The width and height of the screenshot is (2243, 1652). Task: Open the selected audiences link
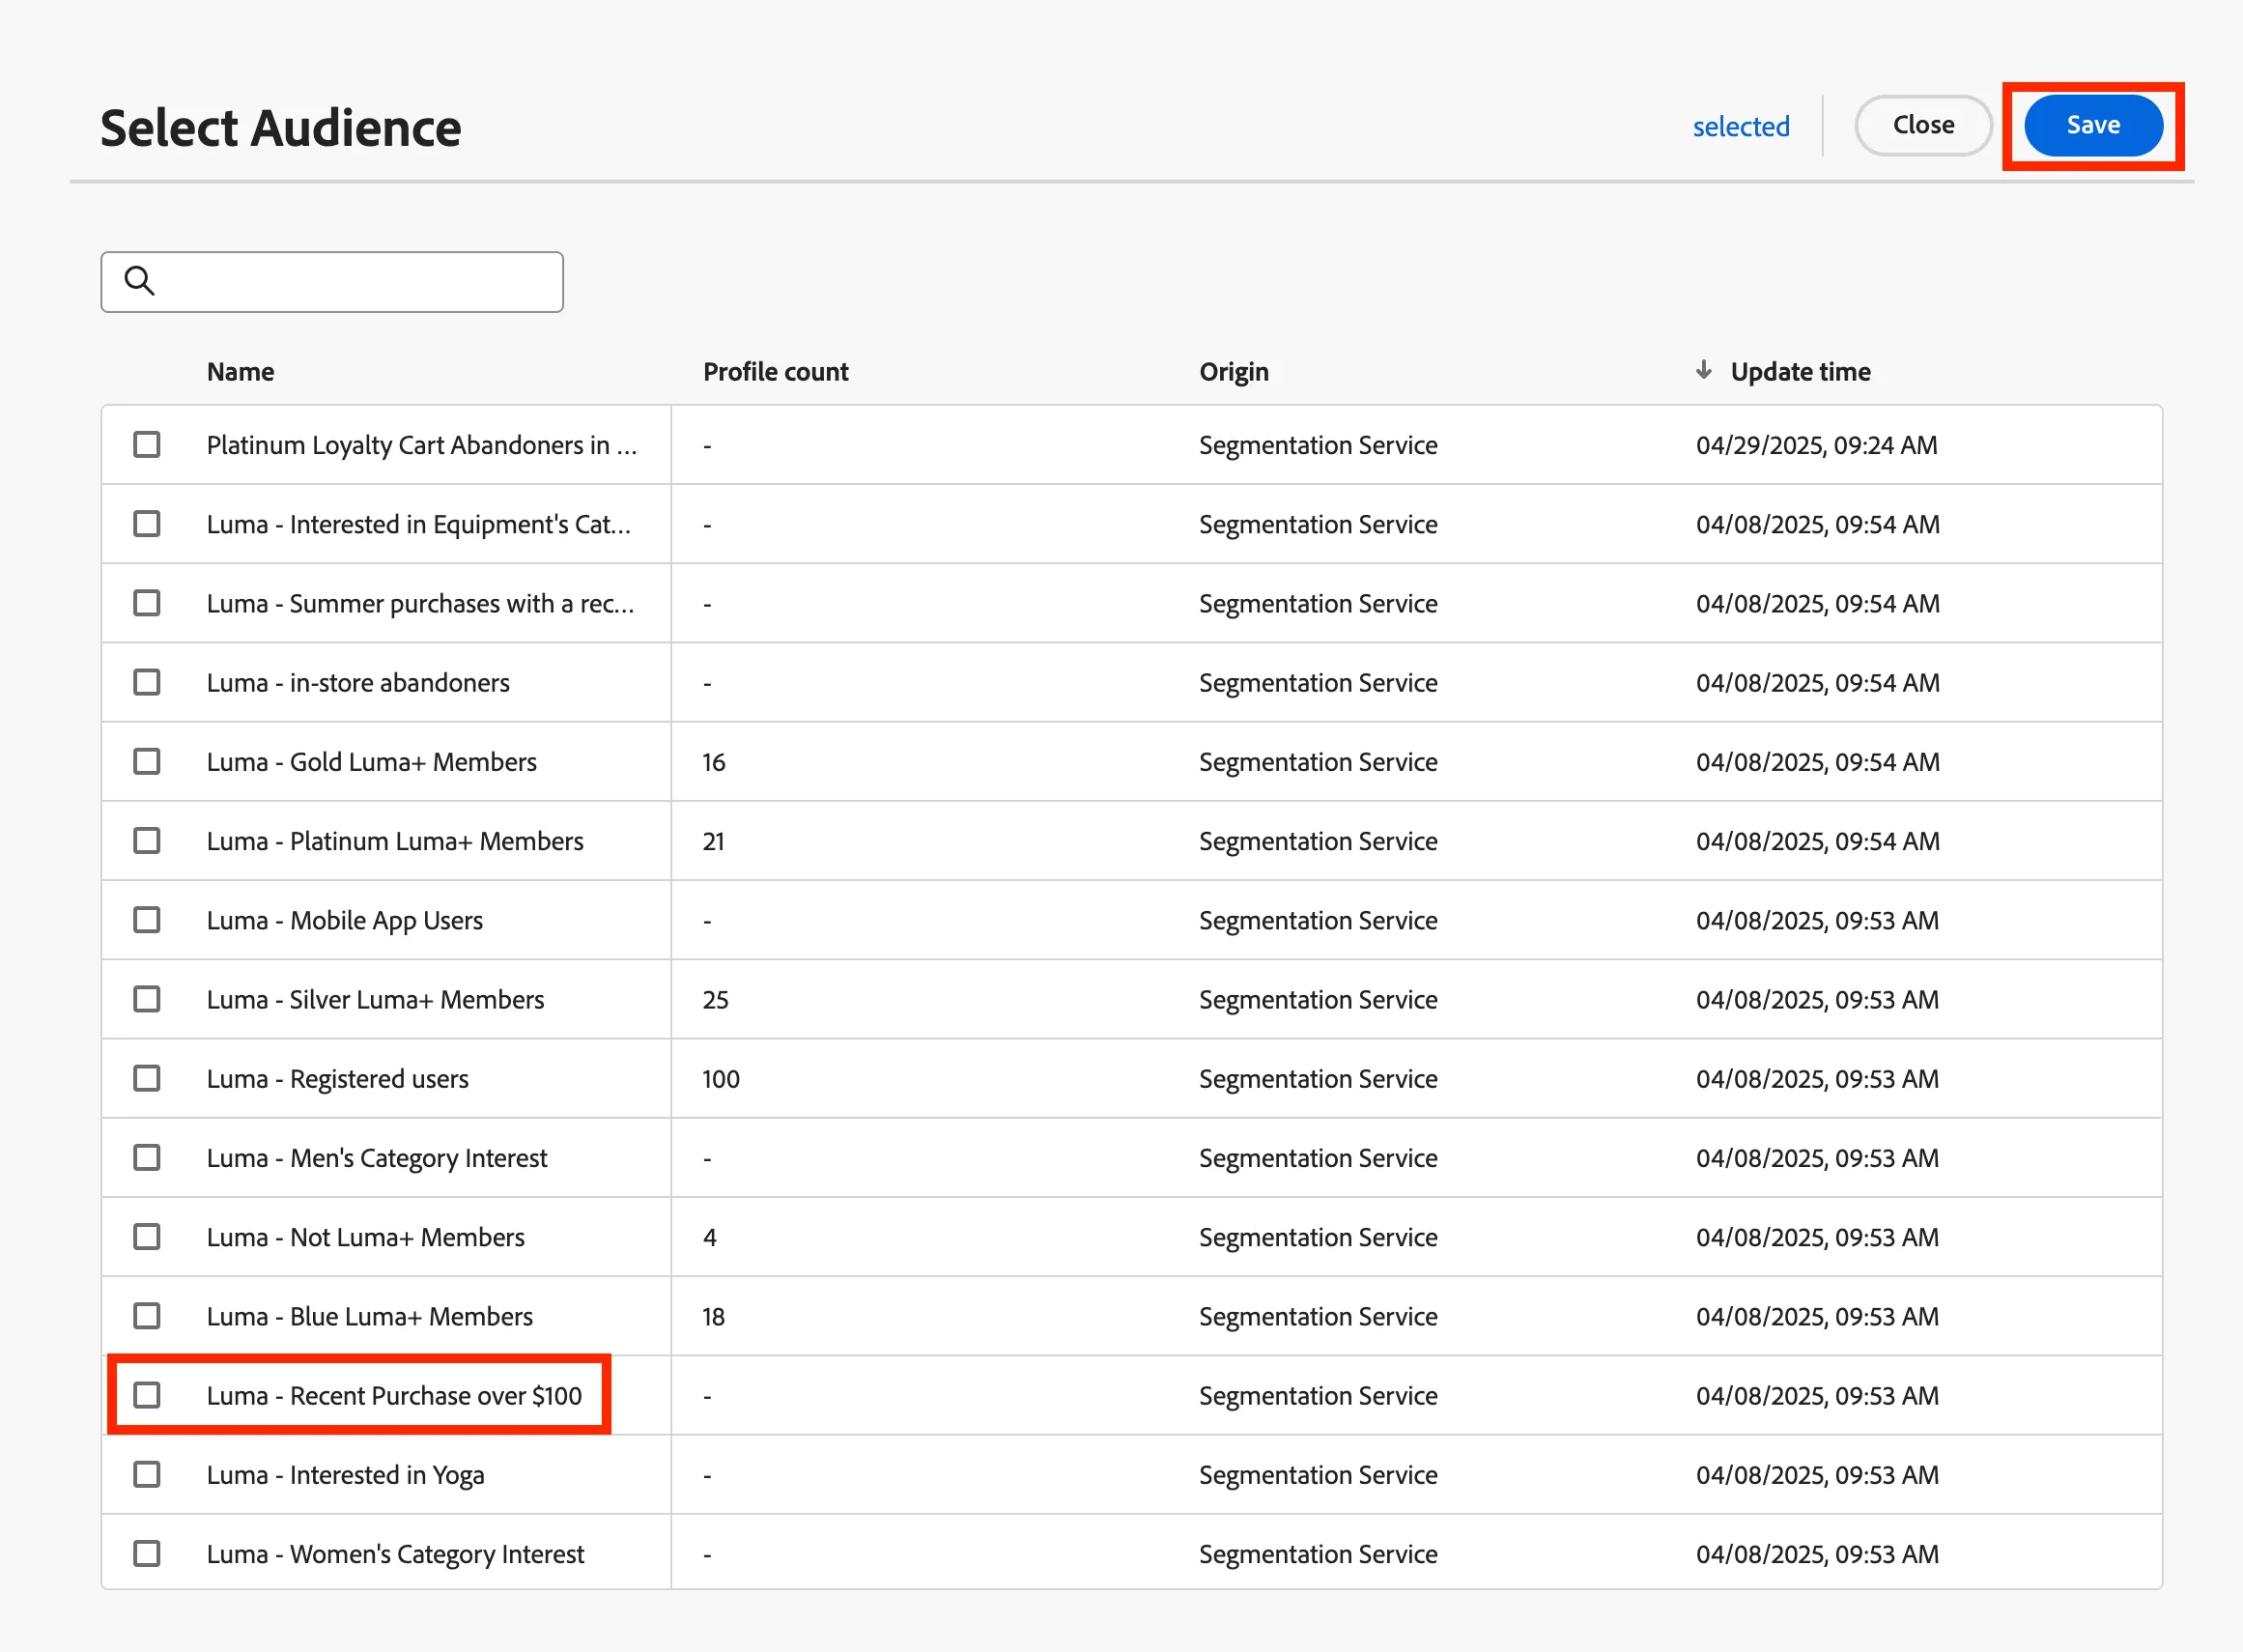1740,127
